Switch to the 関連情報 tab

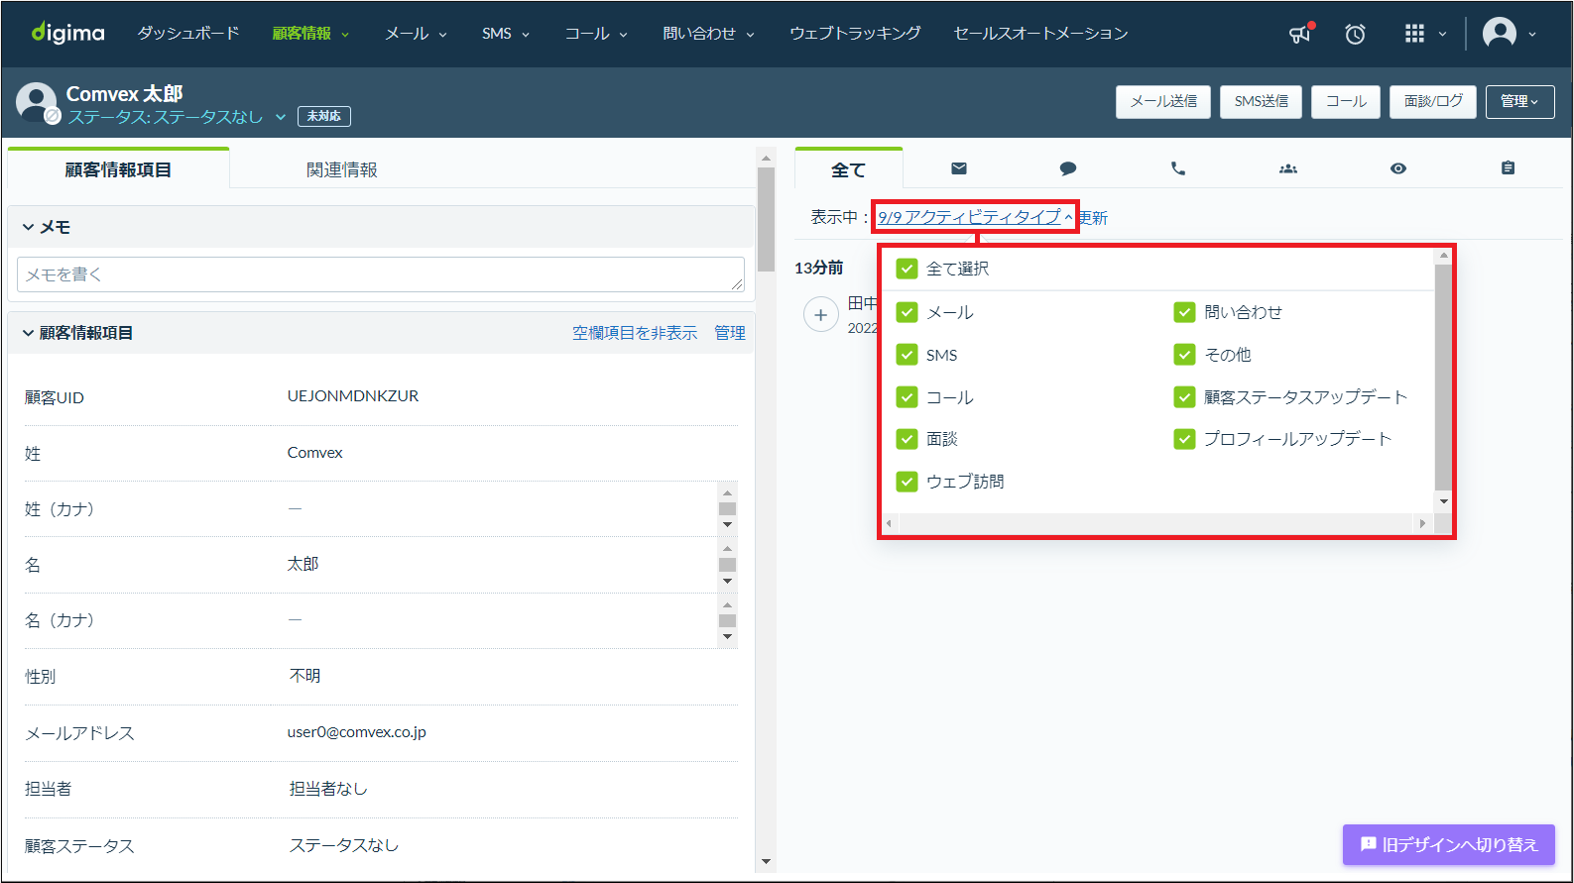pyautogui.click(x=342, y=170)
